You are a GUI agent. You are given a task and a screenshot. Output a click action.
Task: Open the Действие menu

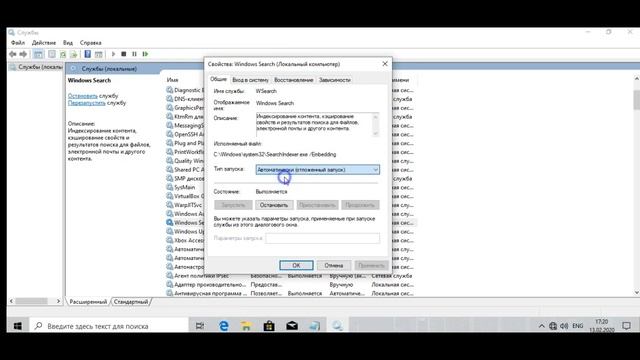click(x=44, y=43)
